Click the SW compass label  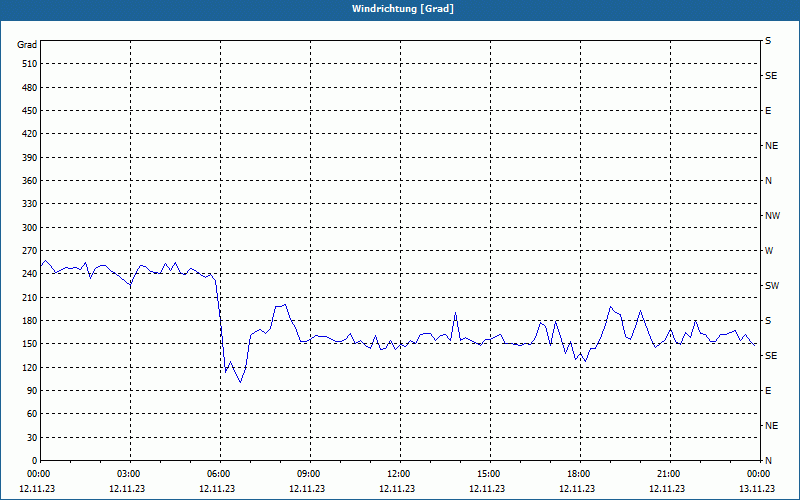coord(772,286)
